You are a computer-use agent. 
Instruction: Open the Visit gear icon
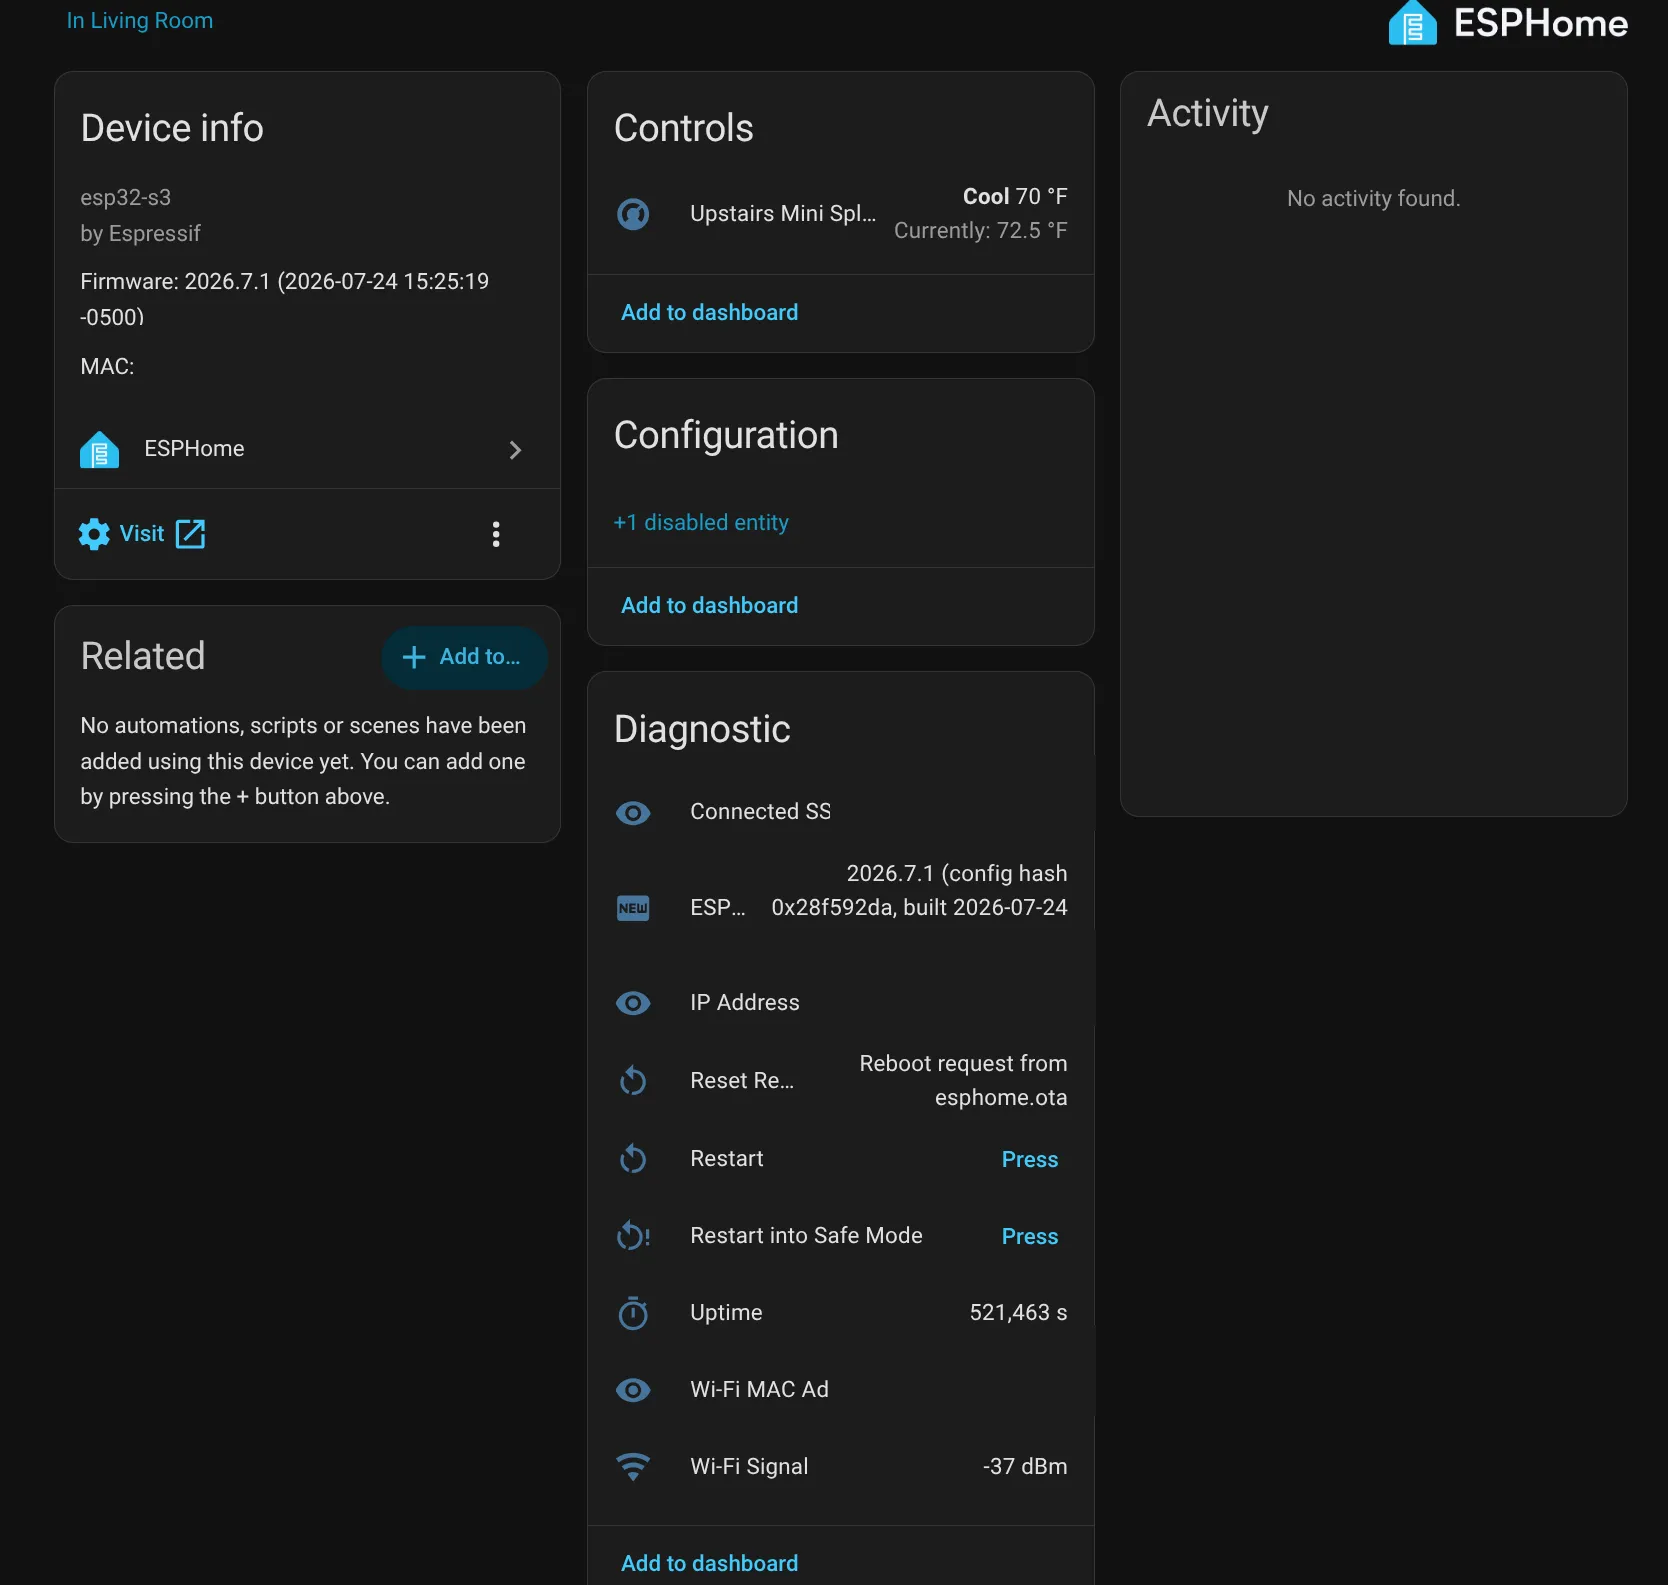(94, 534)
